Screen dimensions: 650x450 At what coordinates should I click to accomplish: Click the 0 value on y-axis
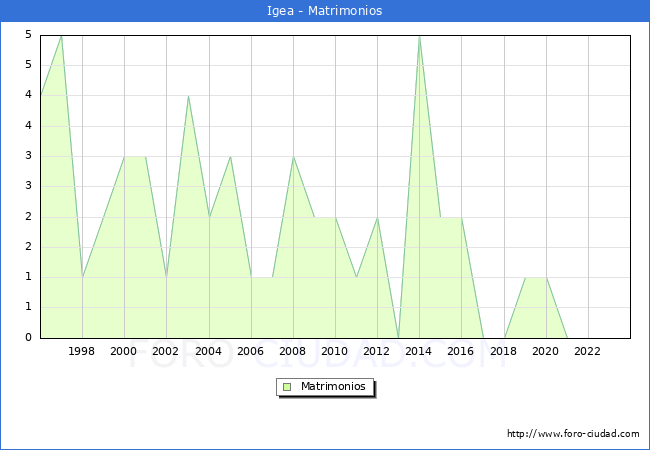click(29, 338)
